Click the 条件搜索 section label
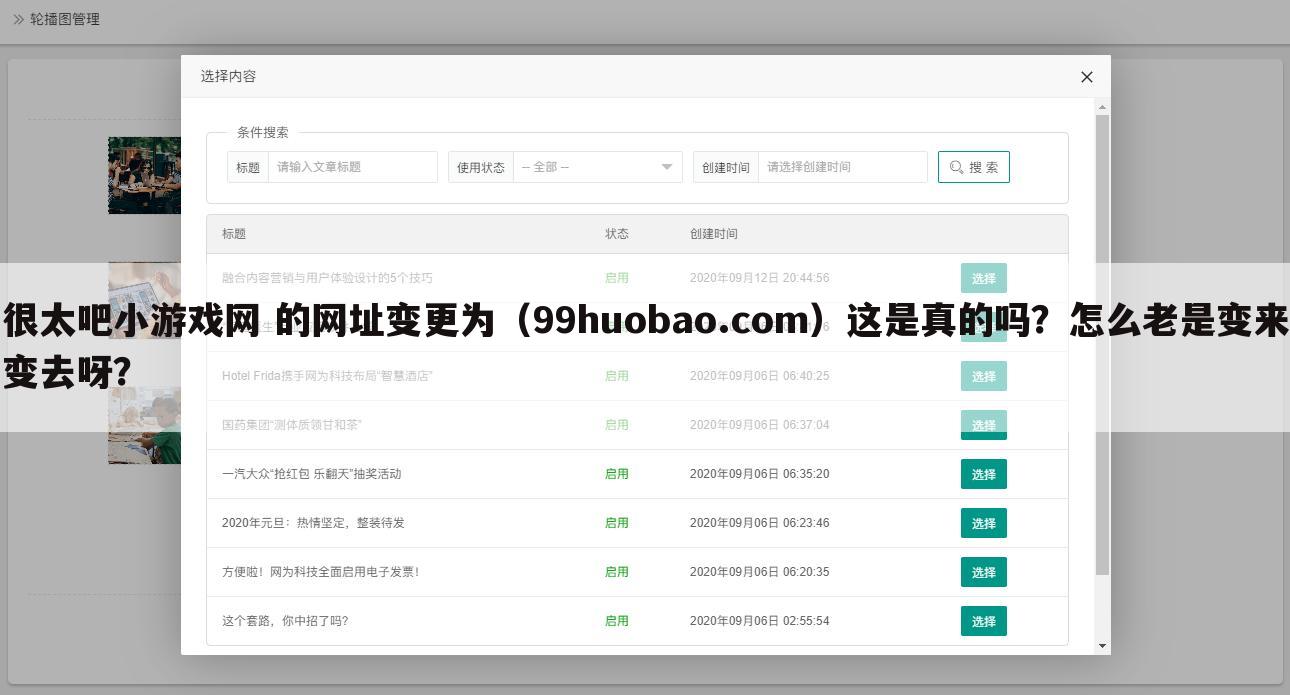Image resolution: width=1290 pixels, height=695 pixels. click(x=263, y=132)
